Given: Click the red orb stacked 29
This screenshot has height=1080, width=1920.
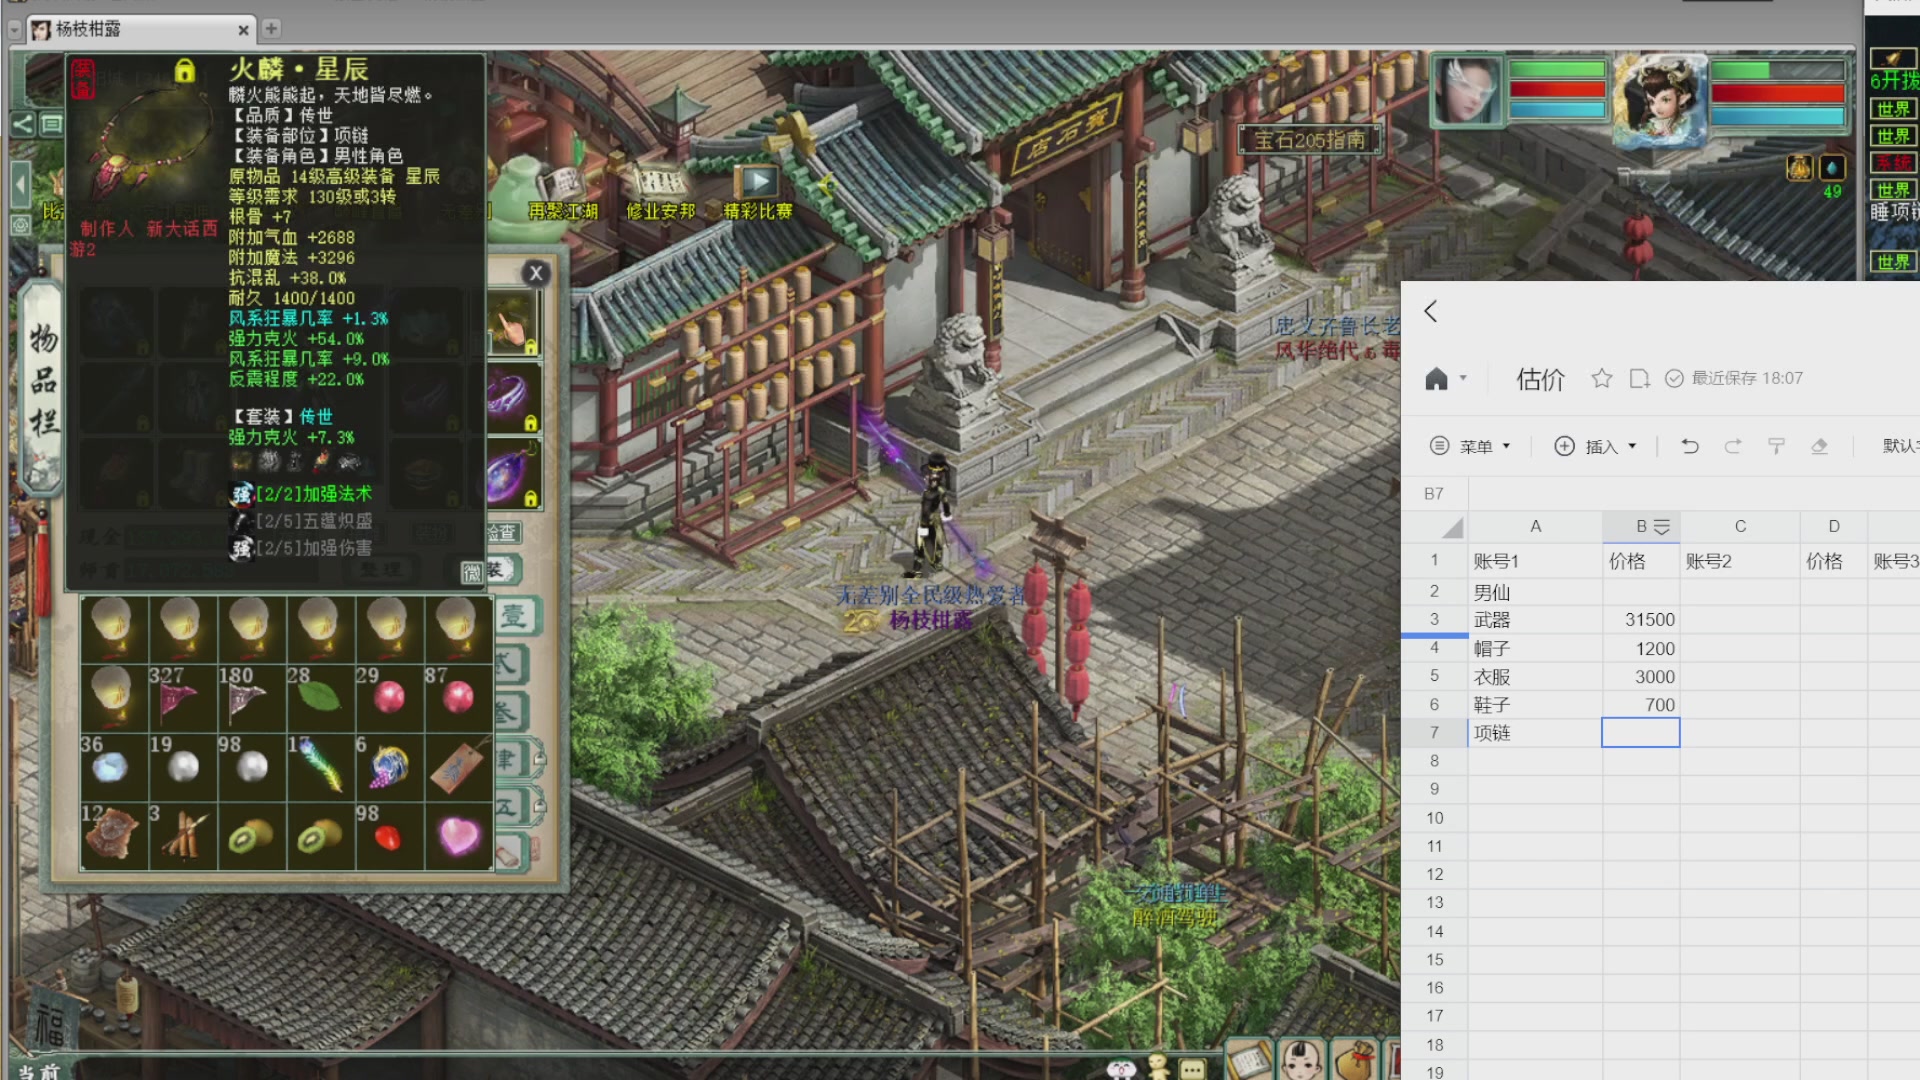Looking at the screenshot, I should coord(388,697).
